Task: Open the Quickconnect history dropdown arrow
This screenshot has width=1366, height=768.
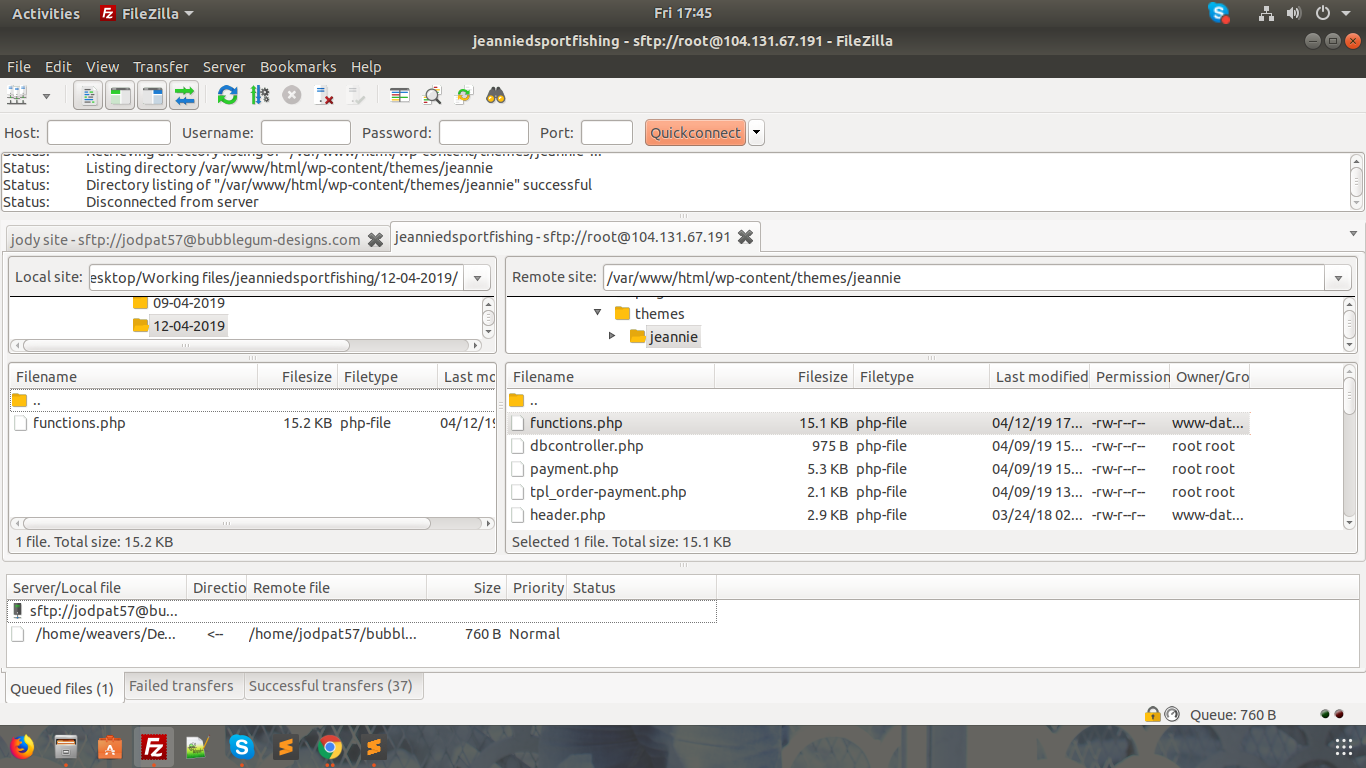Action: 756,132
